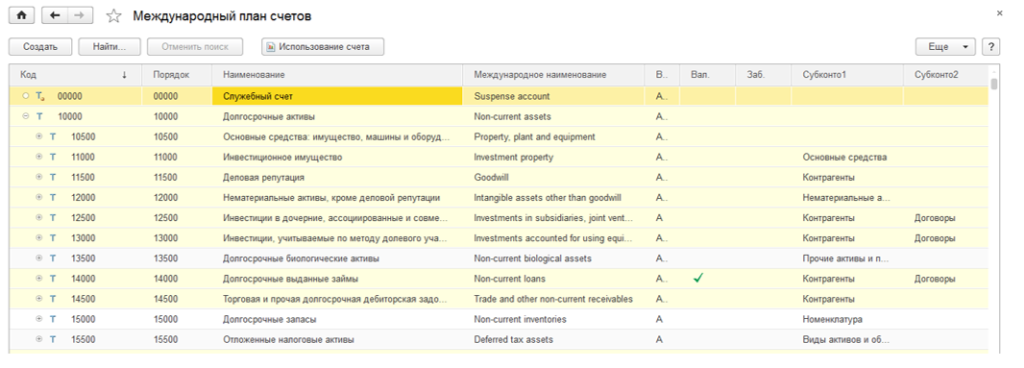This screenshot has height=368, width=1024.
Task: Click the account T icon for 10500
Action: tap(53, 137)
